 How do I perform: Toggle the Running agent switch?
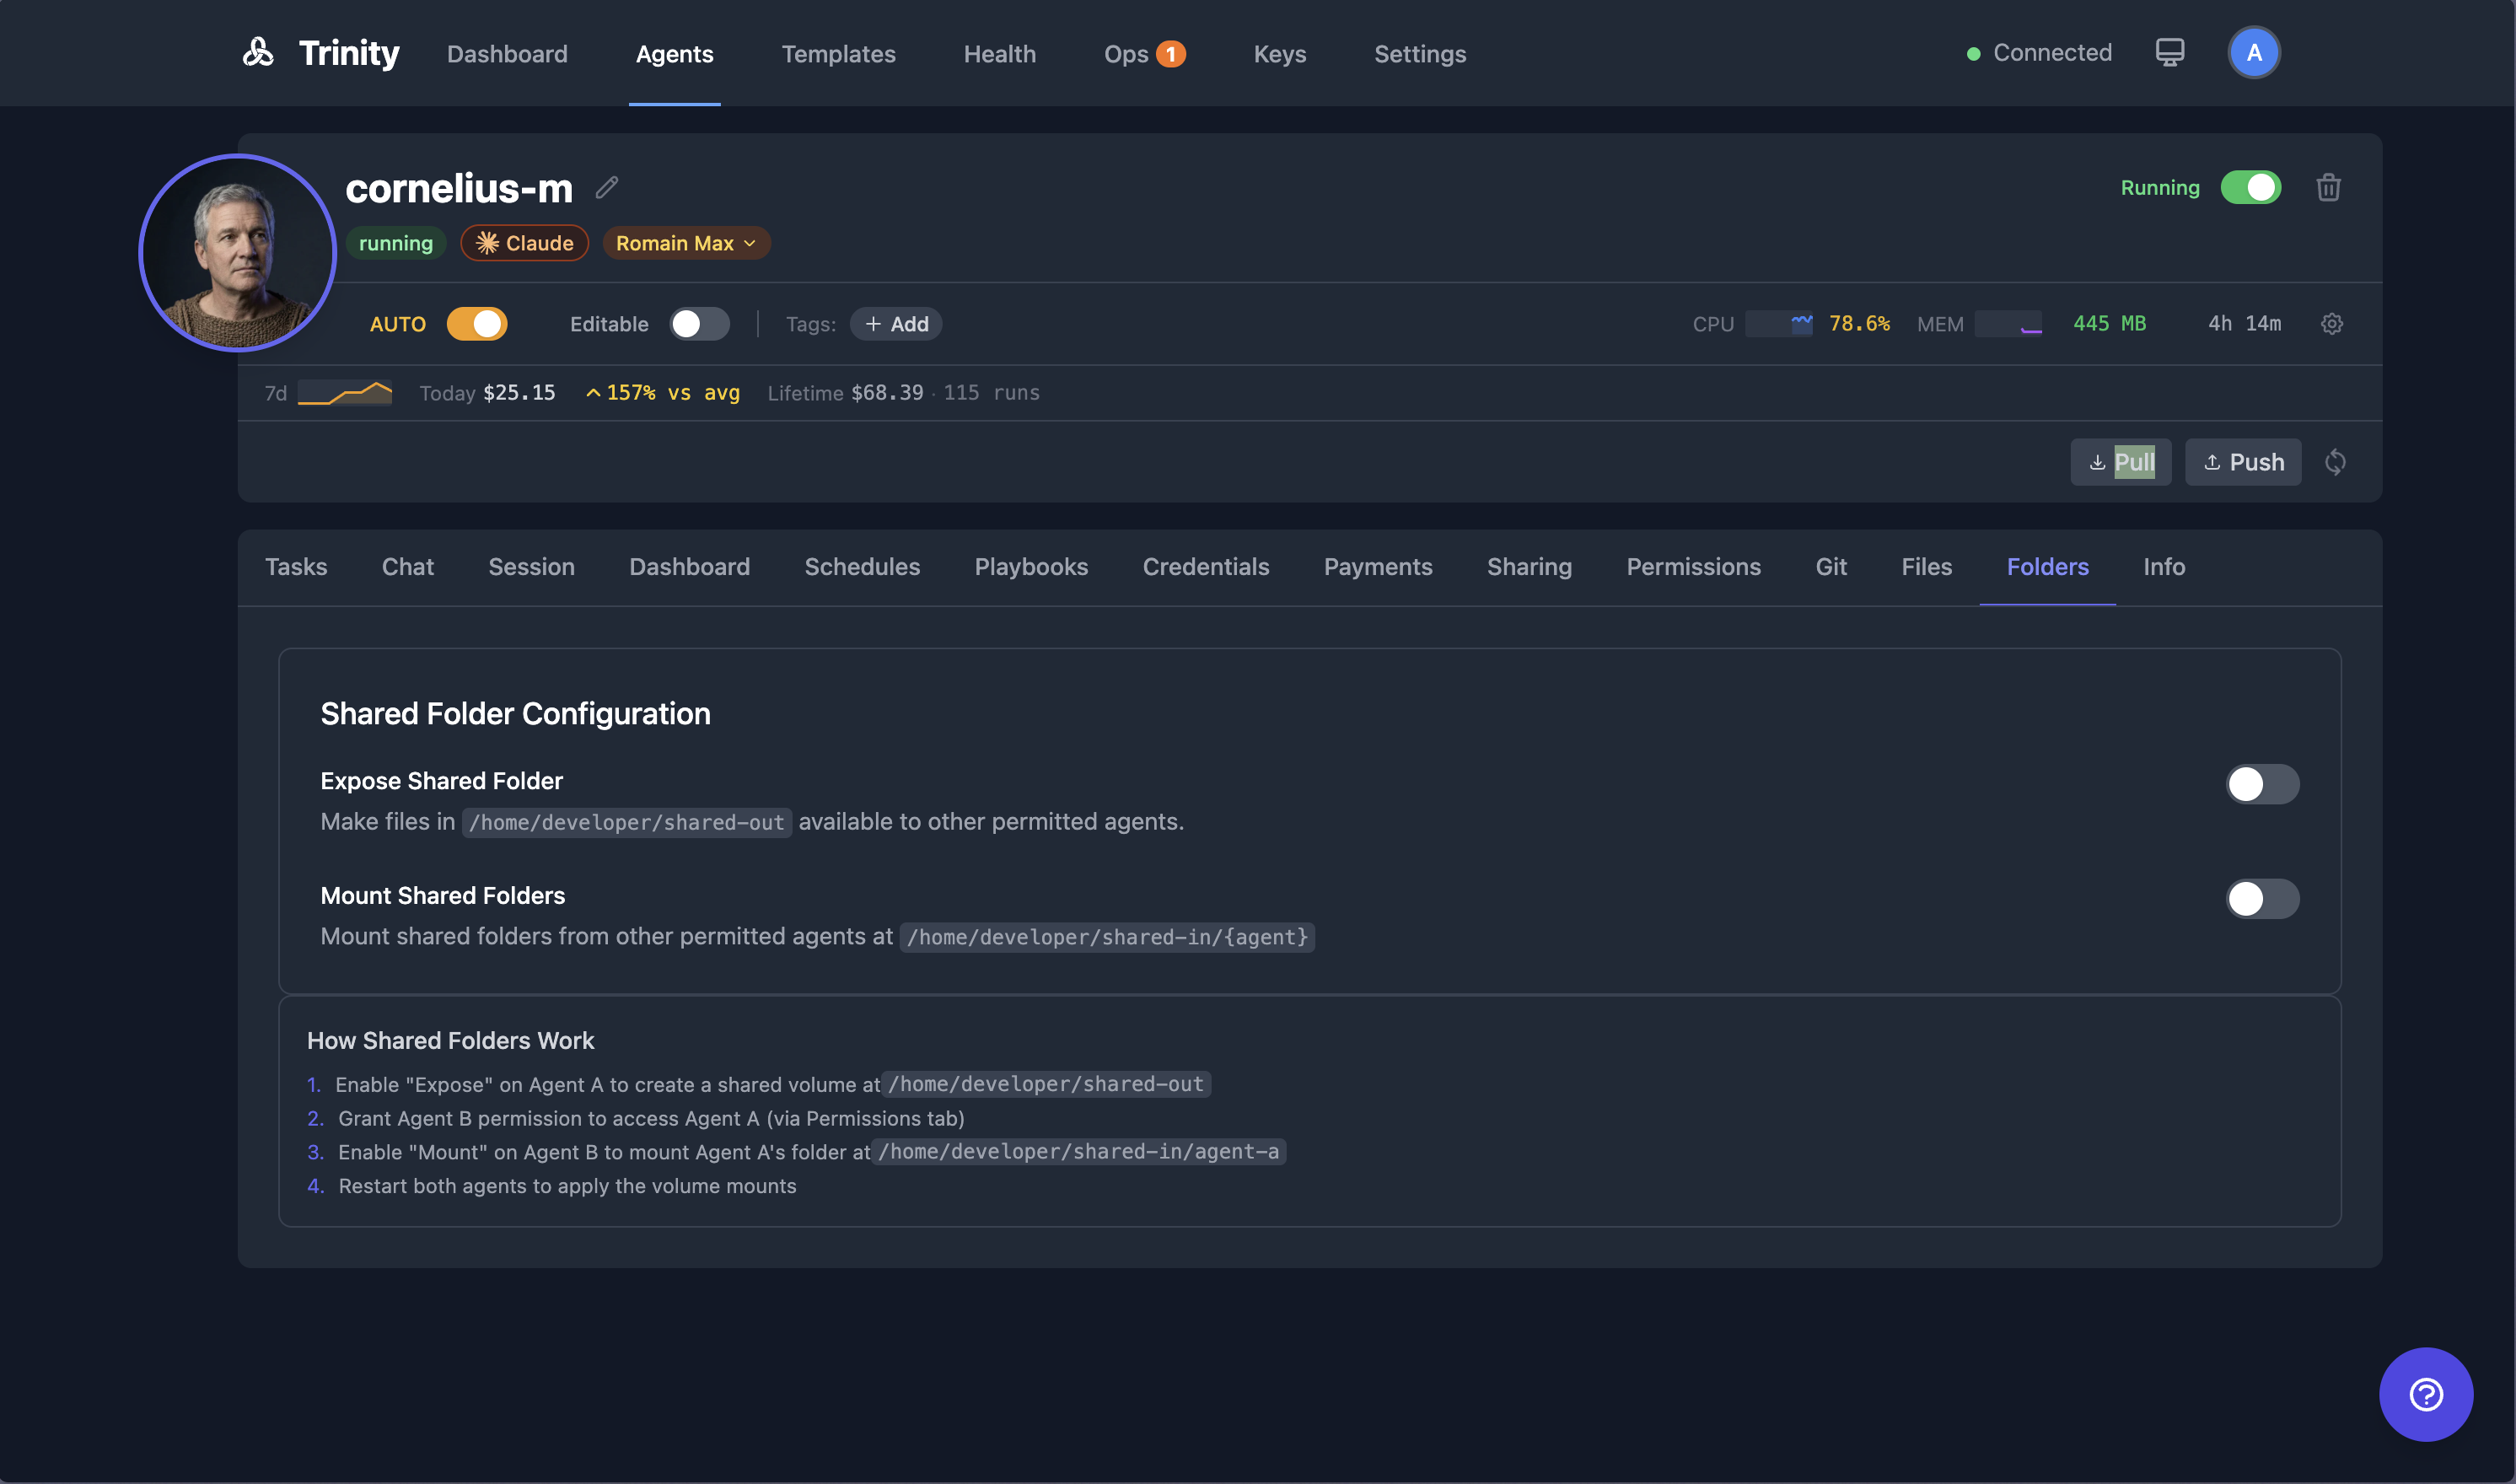pyautogui.click(x=2250, y=187)
